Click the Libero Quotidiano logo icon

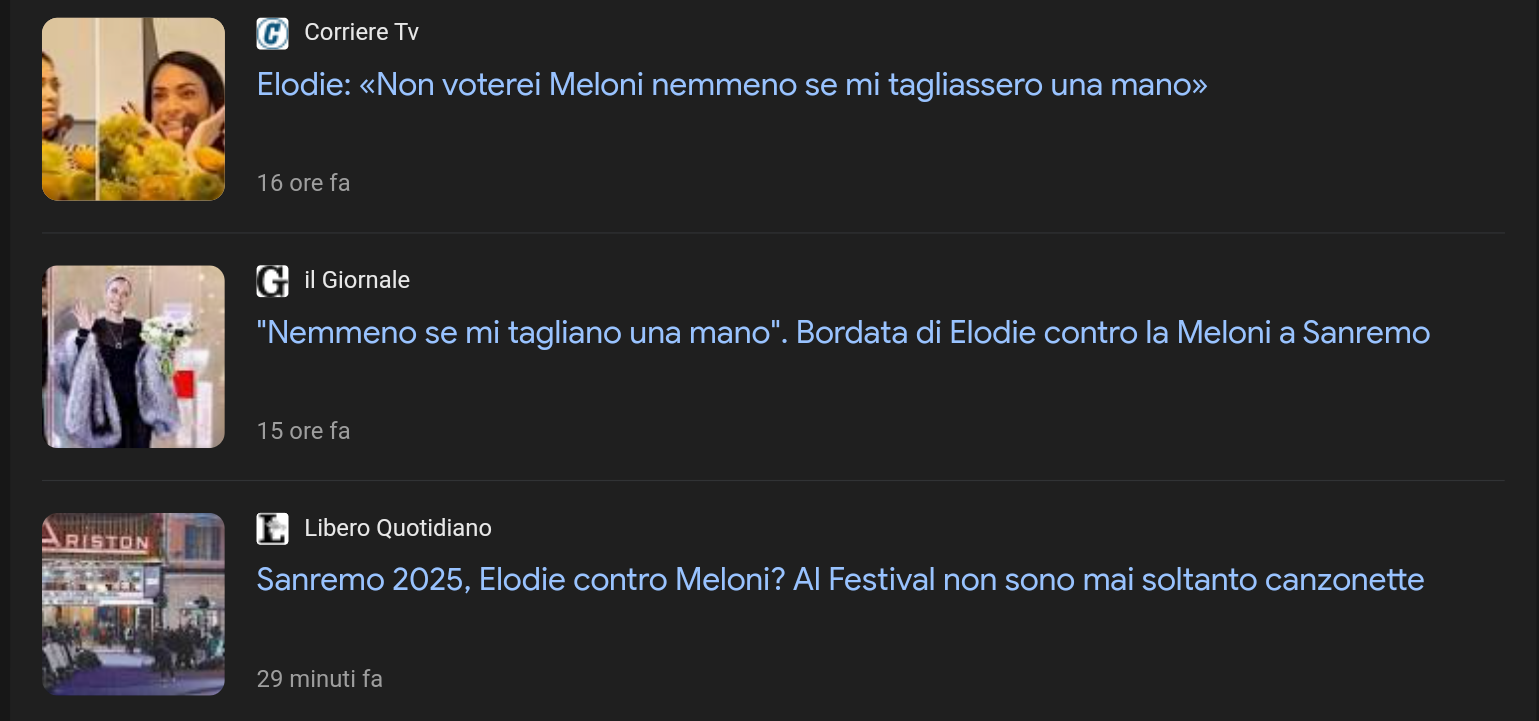[x=272, y=528]
